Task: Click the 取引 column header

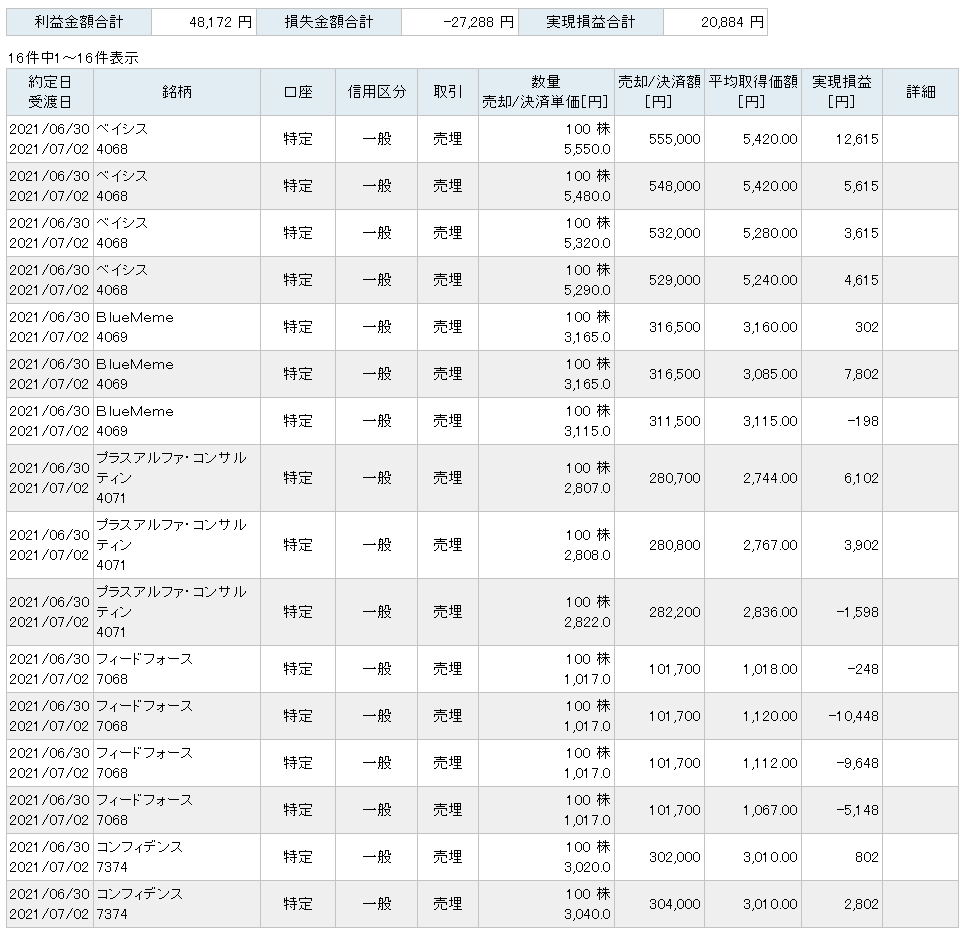Action: click(x=448, y=92)
